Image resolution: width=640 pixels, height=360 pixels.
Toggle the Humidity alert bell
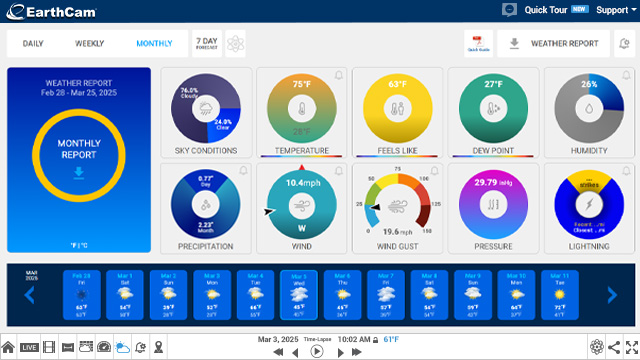(626, 76)
